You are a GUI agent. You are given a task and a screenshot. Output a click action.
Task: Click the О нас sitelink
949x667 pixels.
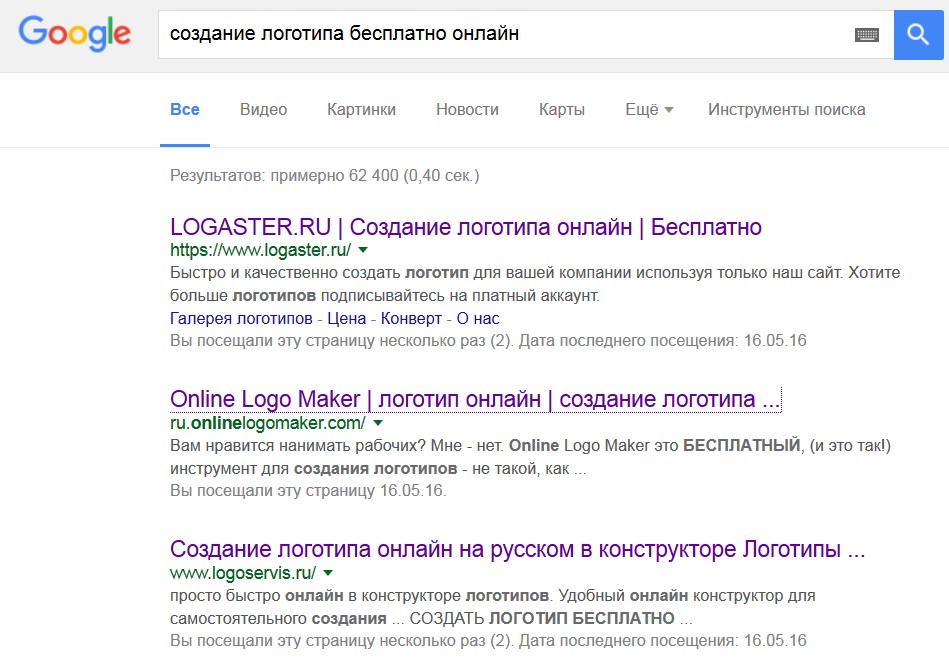(478, 319)
